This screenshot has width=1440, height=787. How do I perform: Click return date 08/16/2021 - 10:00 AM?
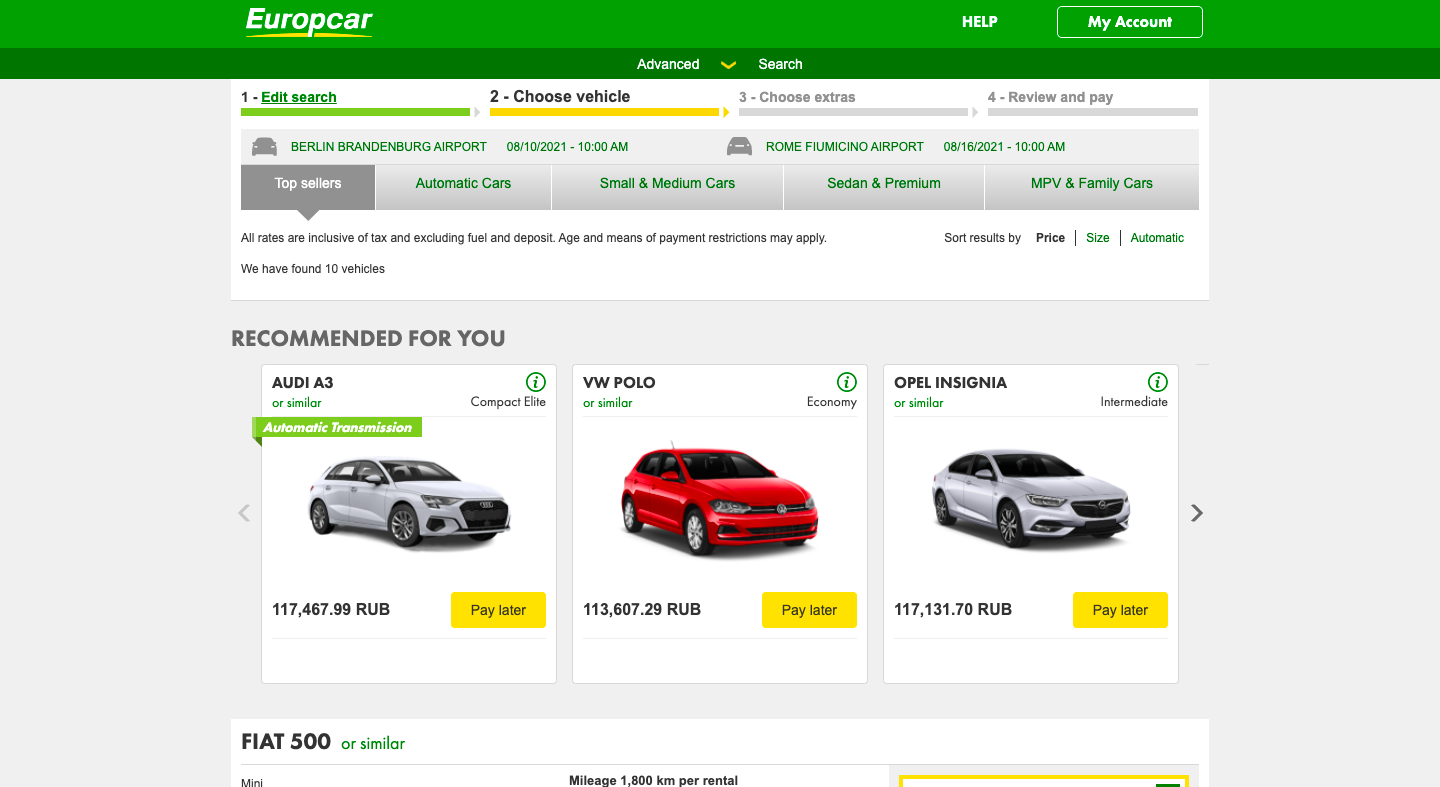point(1004,147)
